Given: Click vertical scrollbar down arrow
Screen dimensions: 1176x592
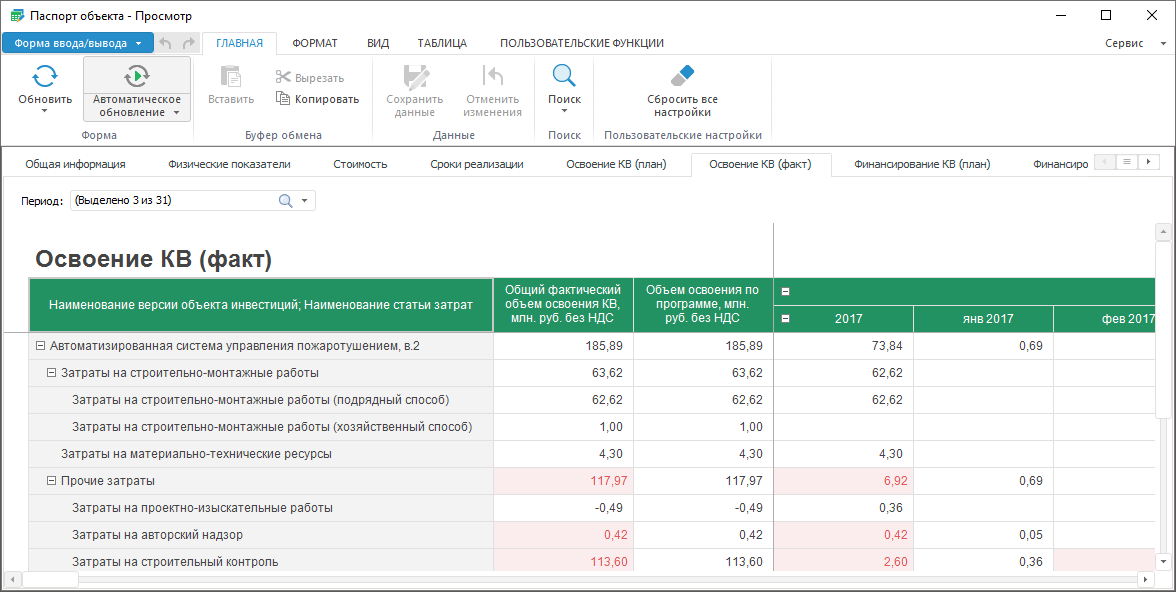Looking at the screenshot, I should point(1163,560).
